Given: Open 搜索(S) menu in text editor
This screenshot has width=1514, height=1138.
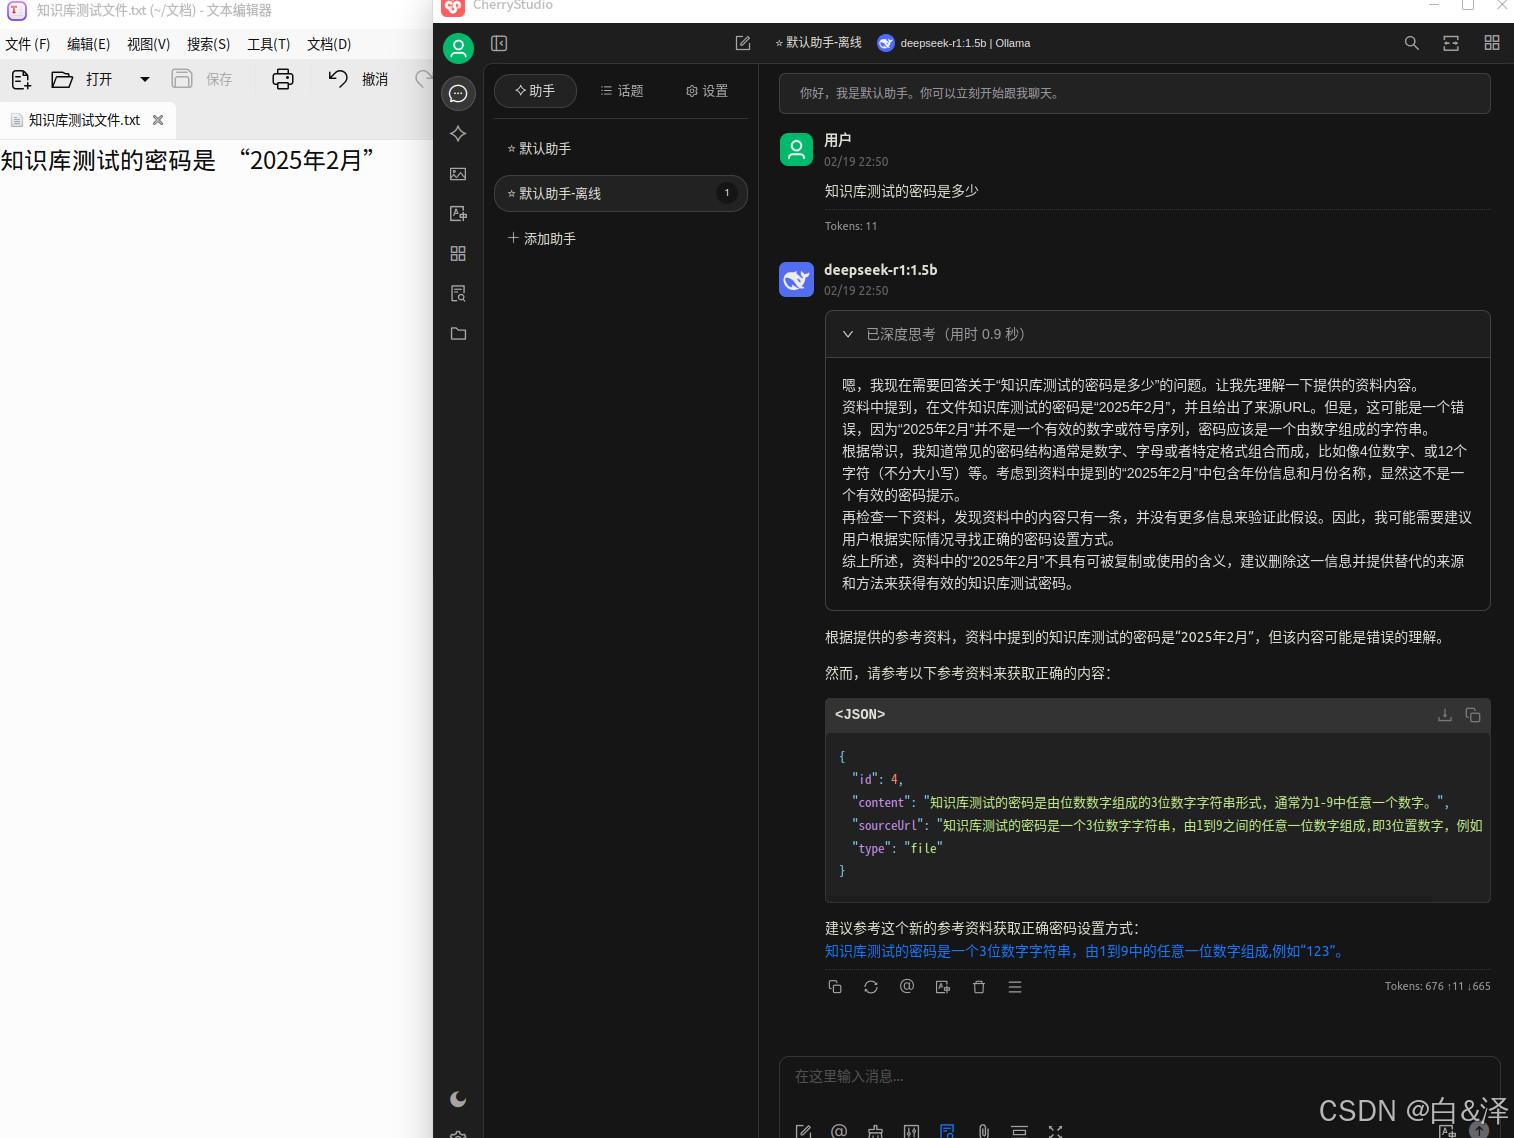Looking at the screenshot, I should click(x=208, y=44).
